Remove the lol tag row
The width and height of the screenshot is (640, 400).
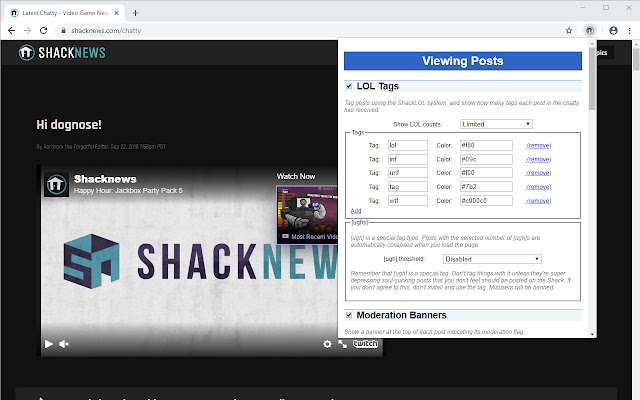(x=538, y=146)
